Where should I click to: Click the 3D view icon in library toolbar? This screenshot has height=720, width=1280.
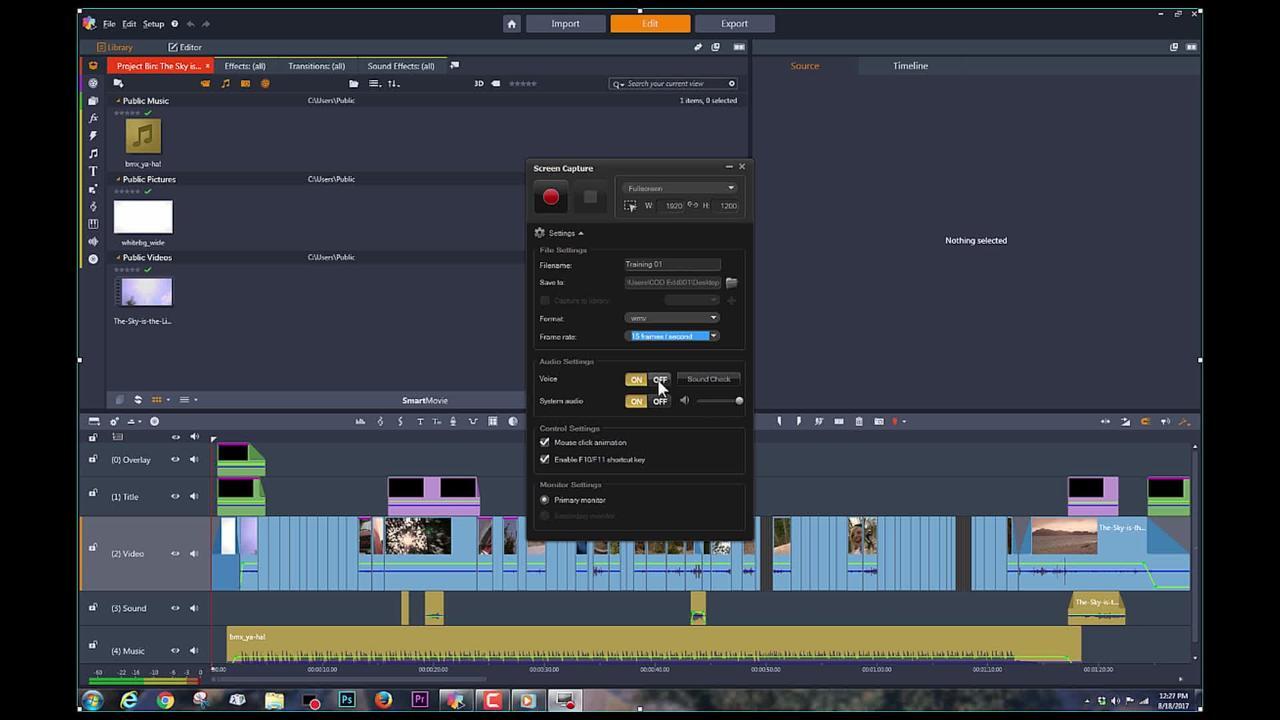pos(479,84)
